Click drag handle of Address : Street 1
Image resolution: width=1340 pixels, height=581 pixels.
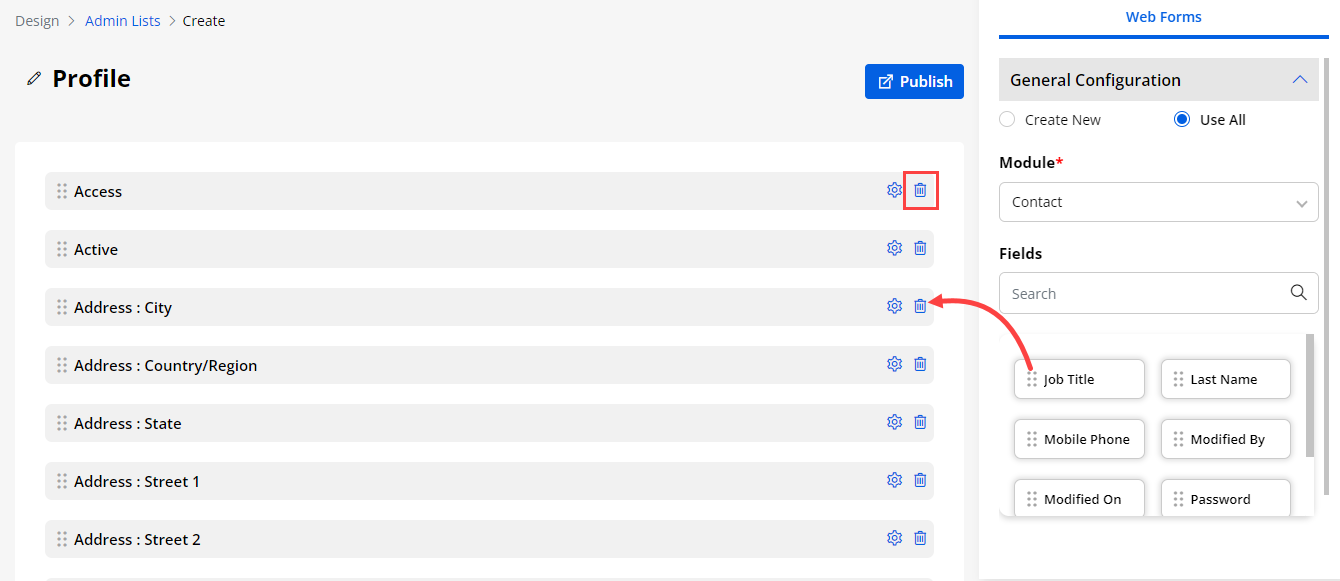[62, 481]
